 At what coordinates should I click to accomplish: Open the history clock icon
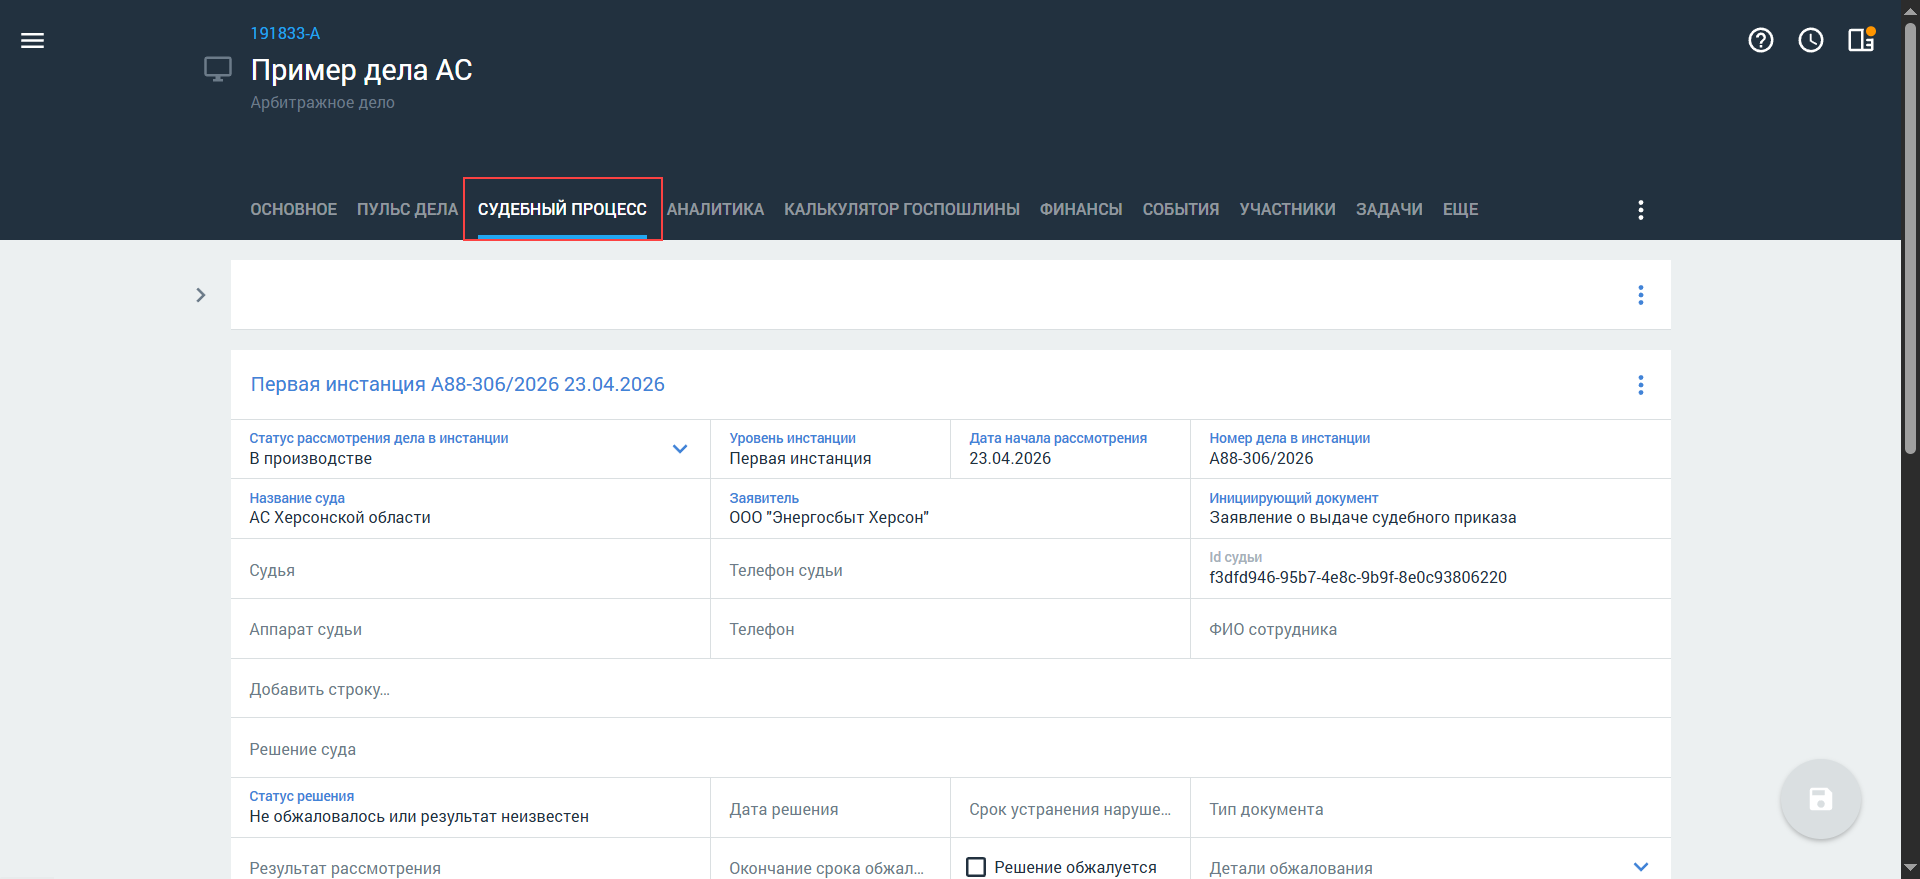coord(1810,40)
